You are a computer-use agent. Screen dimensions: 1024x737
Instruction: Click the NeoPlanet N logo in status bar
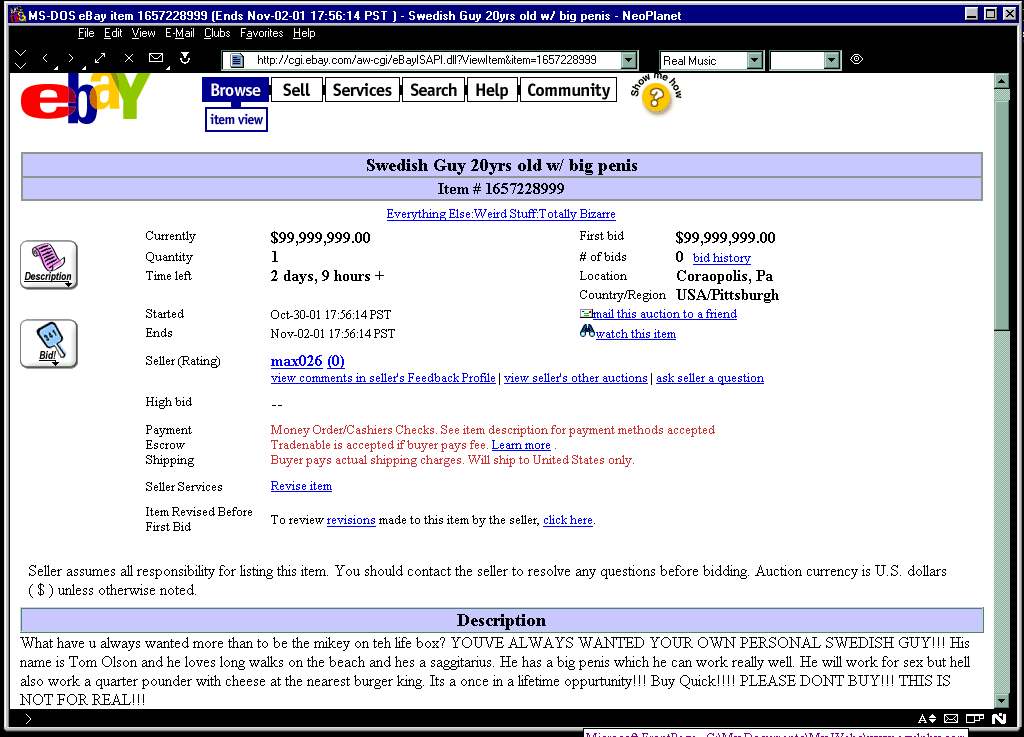click(999, 719)
